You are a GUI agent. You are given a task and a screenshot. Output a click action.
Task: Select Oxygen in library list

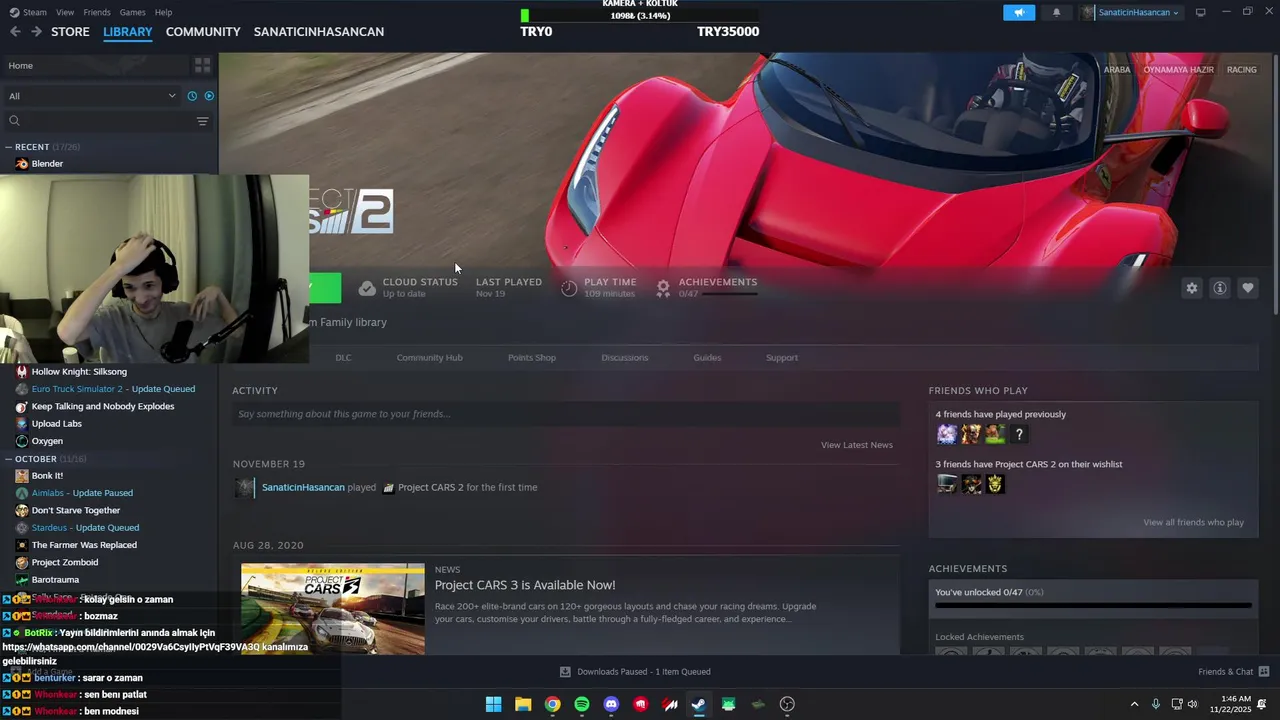click(47, 441)
